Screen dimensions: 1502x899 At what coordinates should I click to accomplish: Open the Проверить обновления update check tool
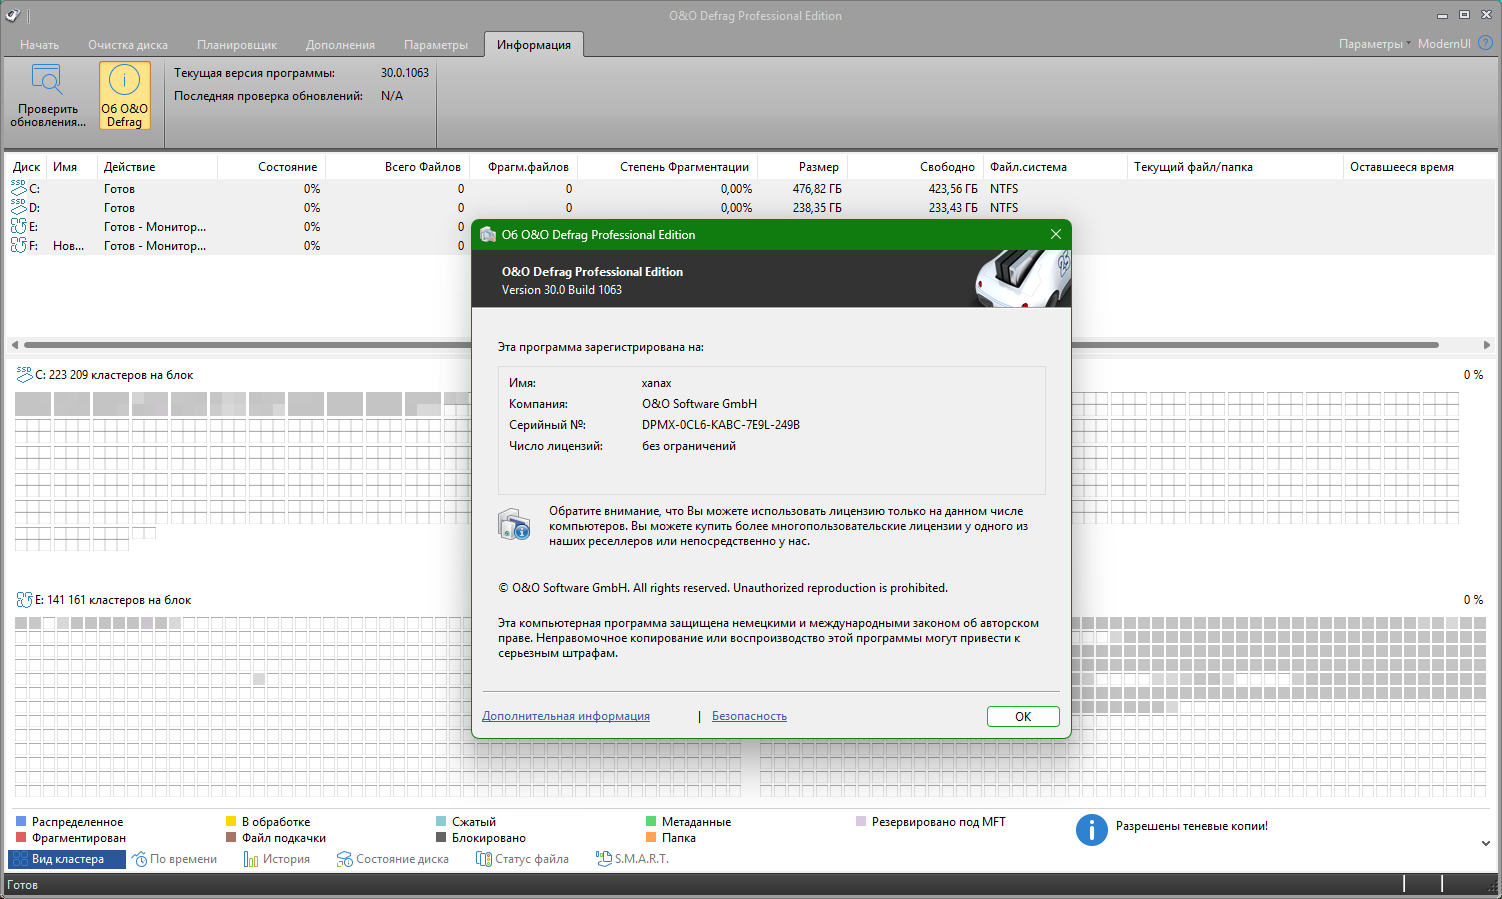point(48,96)
